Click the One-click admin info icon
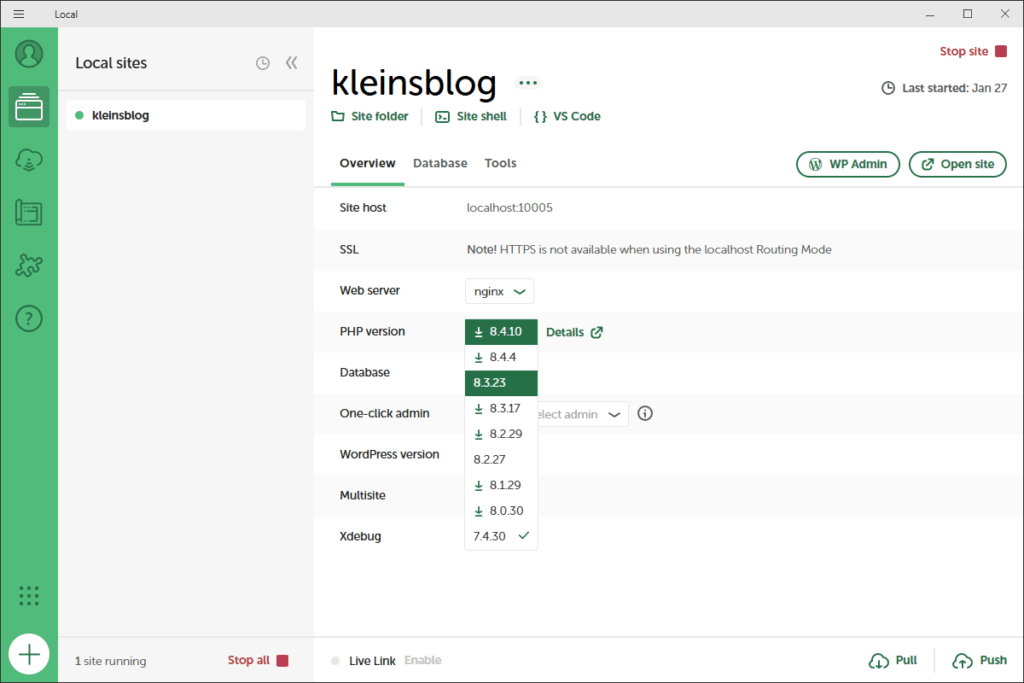 [645, 413]
